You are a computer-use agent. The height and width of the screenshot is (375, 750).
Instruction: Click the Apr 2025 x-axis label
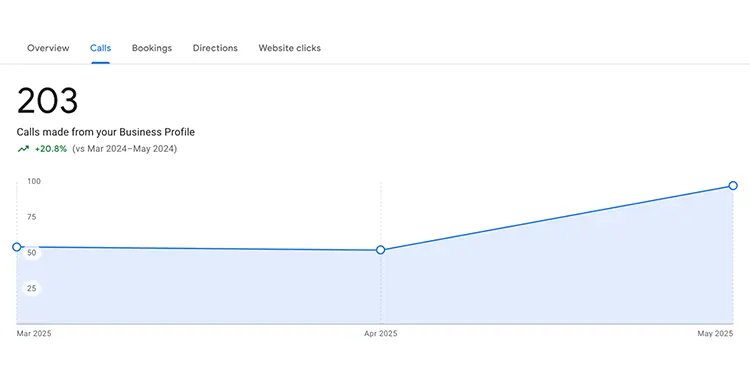coord(380,333)
